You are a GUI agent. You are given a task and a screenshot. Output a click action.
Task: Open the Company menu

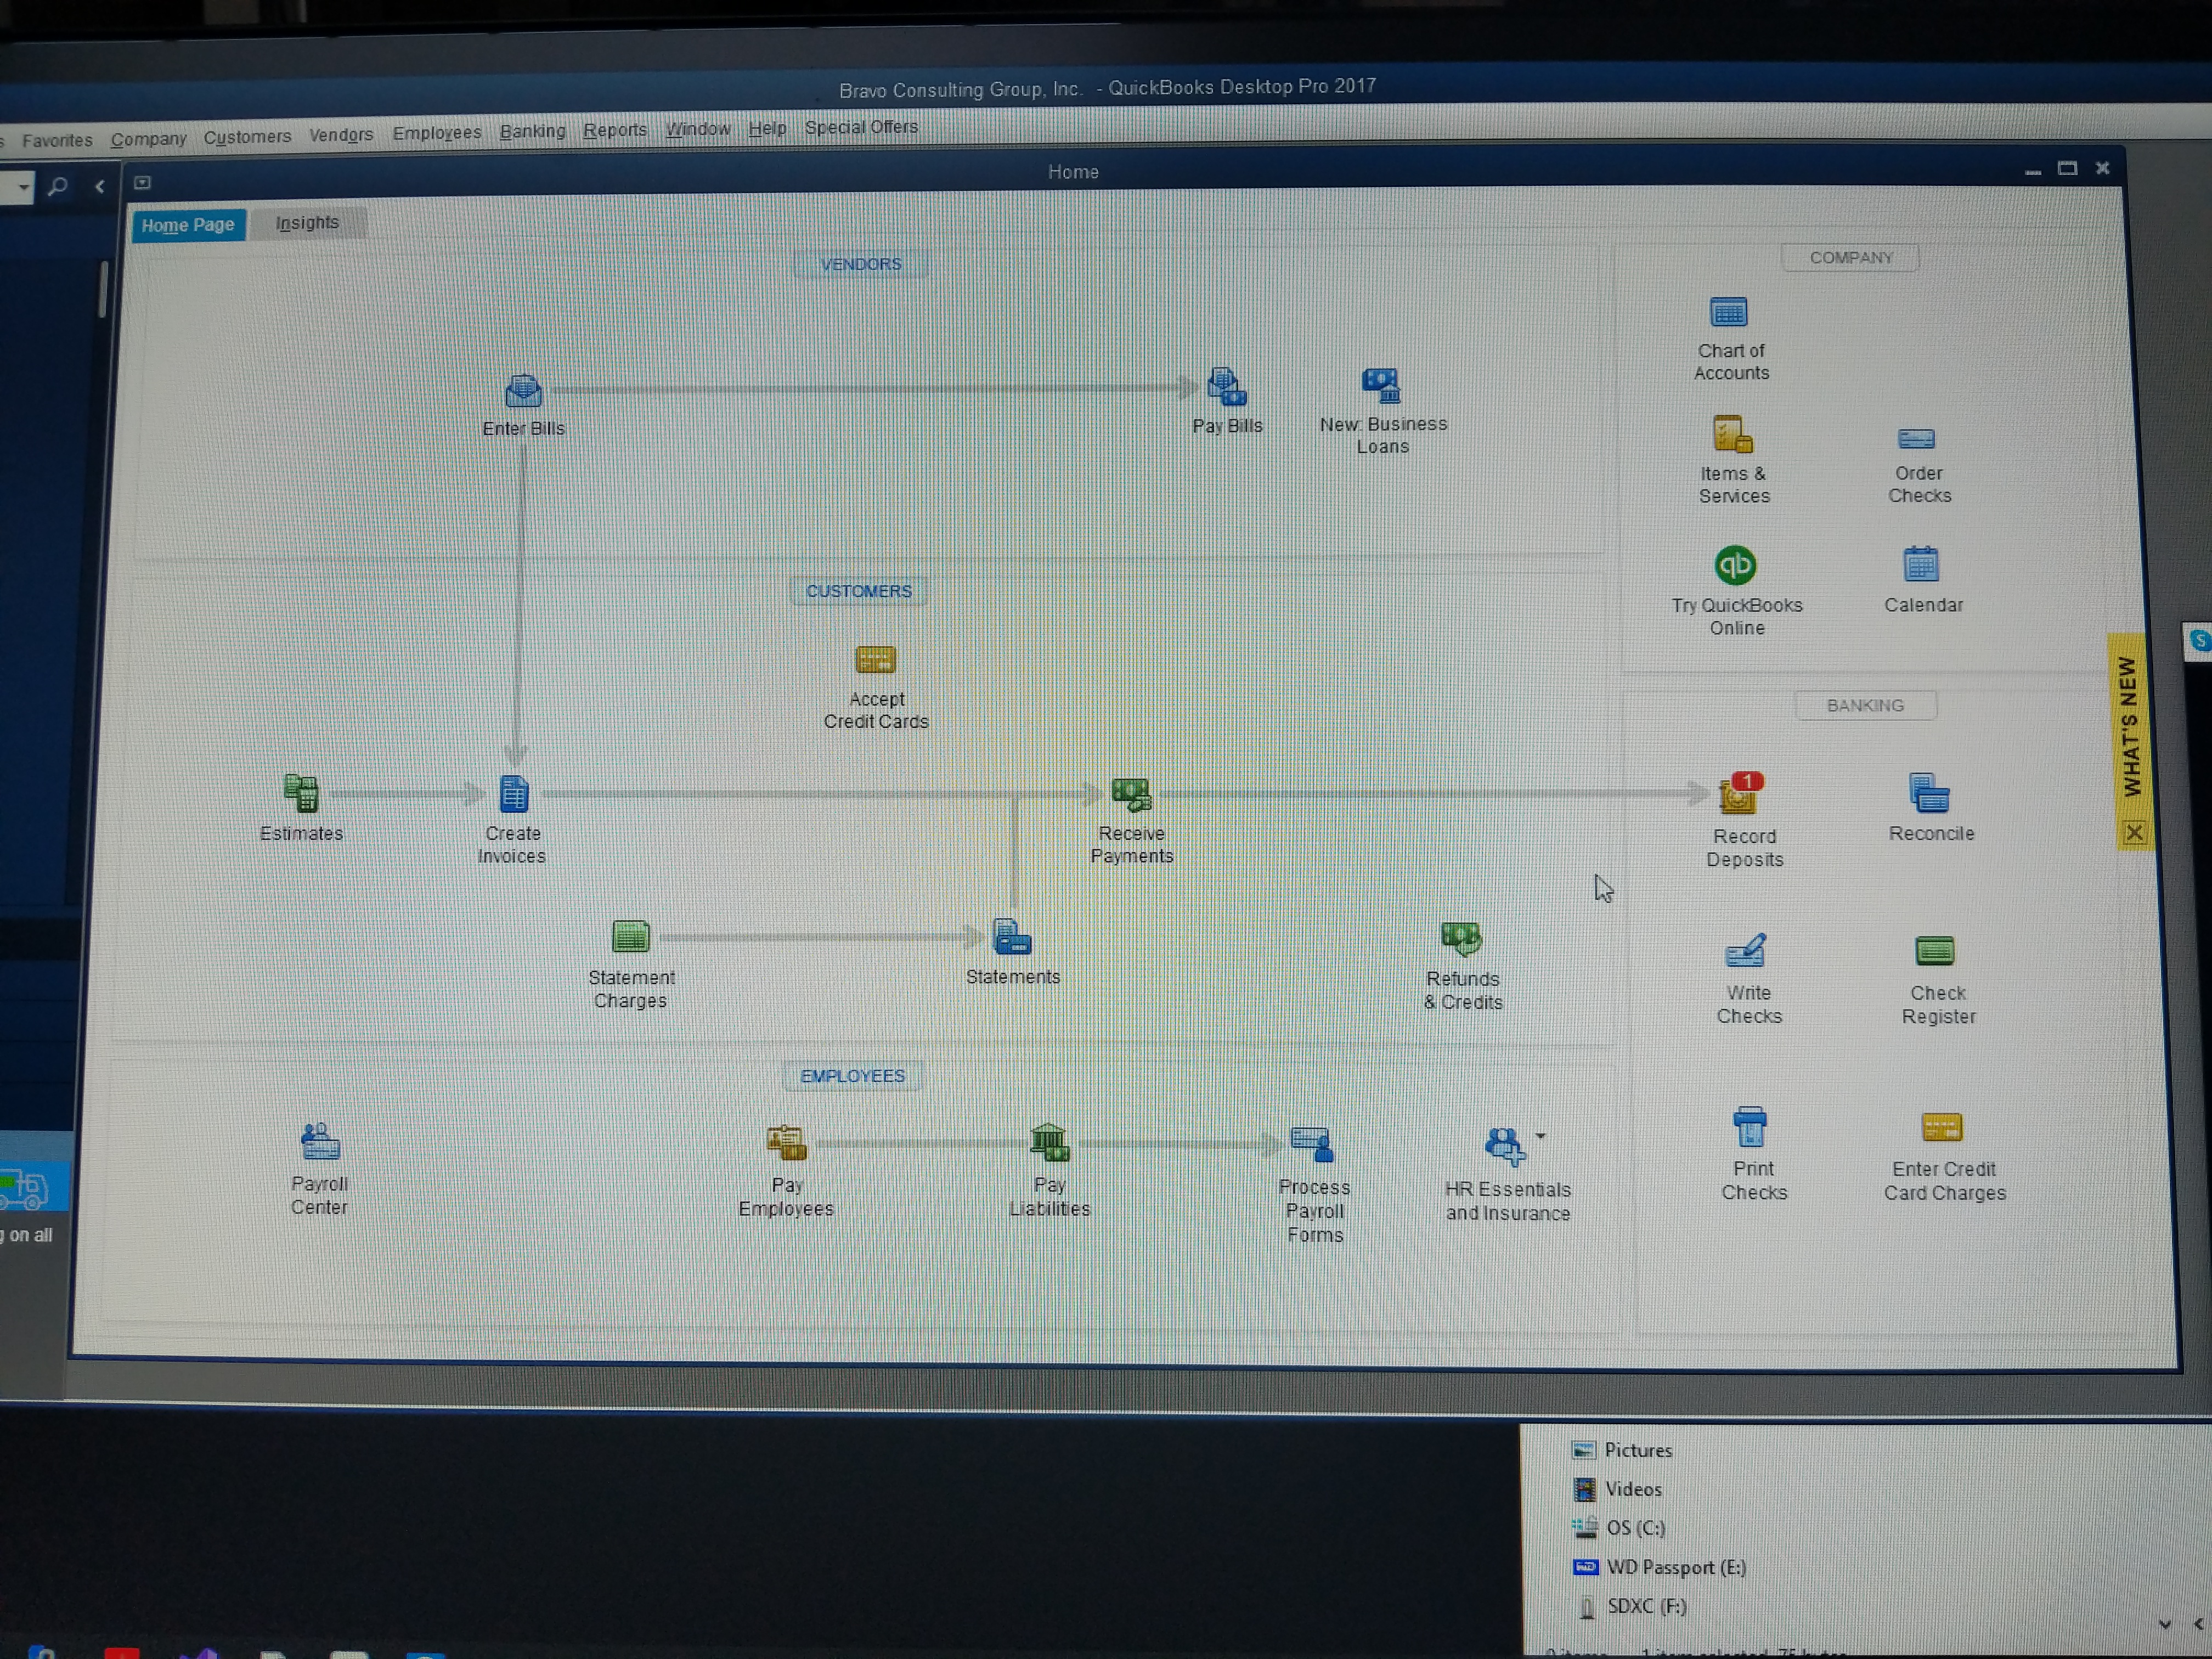pyautogui.click(x=148, y=139)
